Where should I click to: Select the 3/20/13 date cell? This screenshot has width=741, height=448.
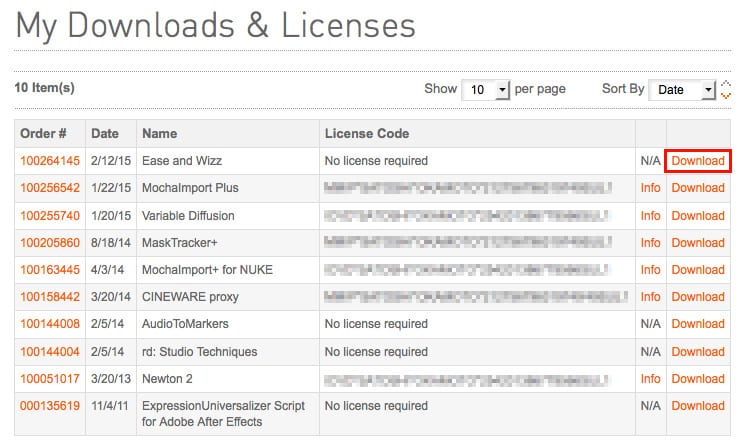pos(111,379)
